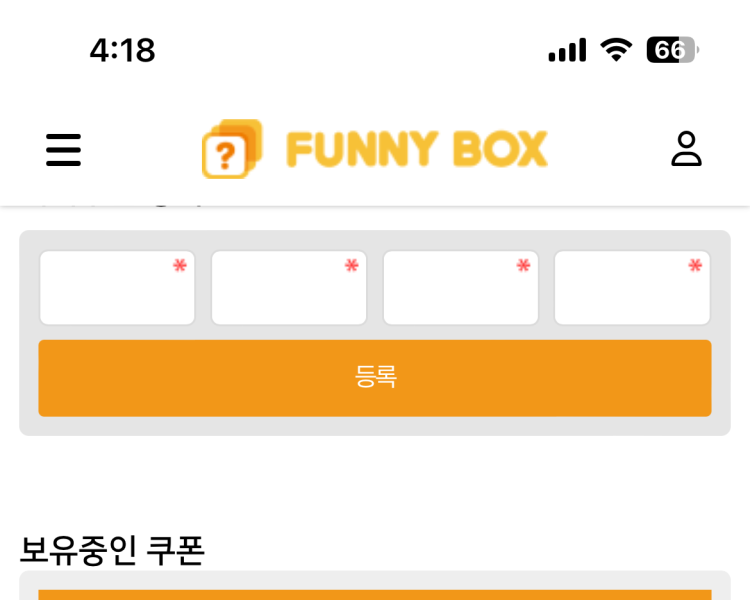
Task: Tap the 4:18 clock in status bar
Action: (x=122, y=50)
